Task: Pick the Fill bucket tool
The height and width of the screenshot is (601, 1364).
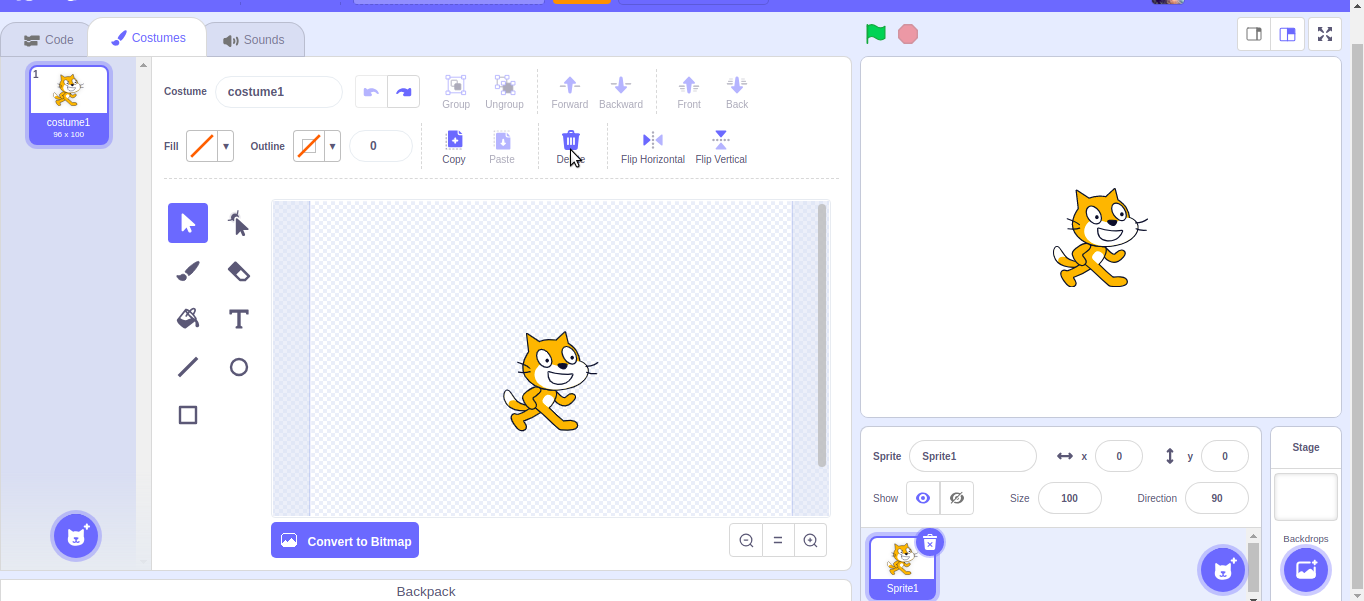Action: coord(187,319)
